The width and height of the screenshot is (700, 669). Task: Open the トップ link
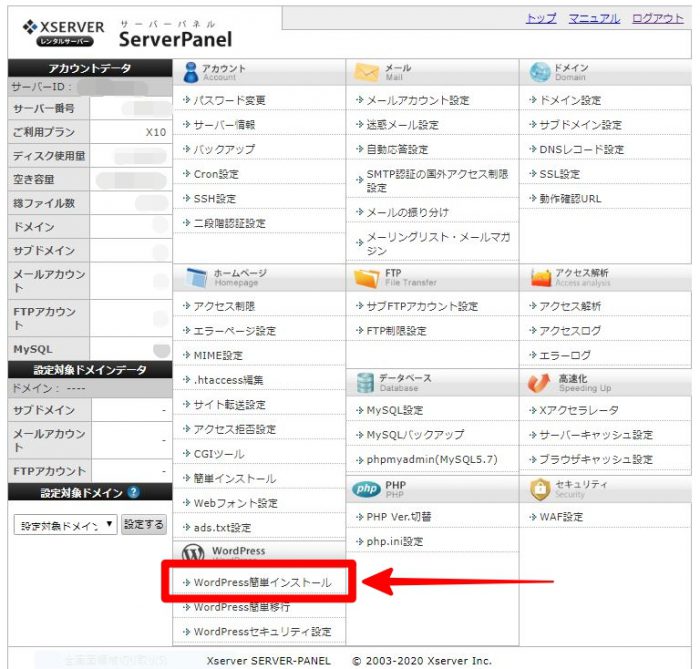click(x=541, y=18)
